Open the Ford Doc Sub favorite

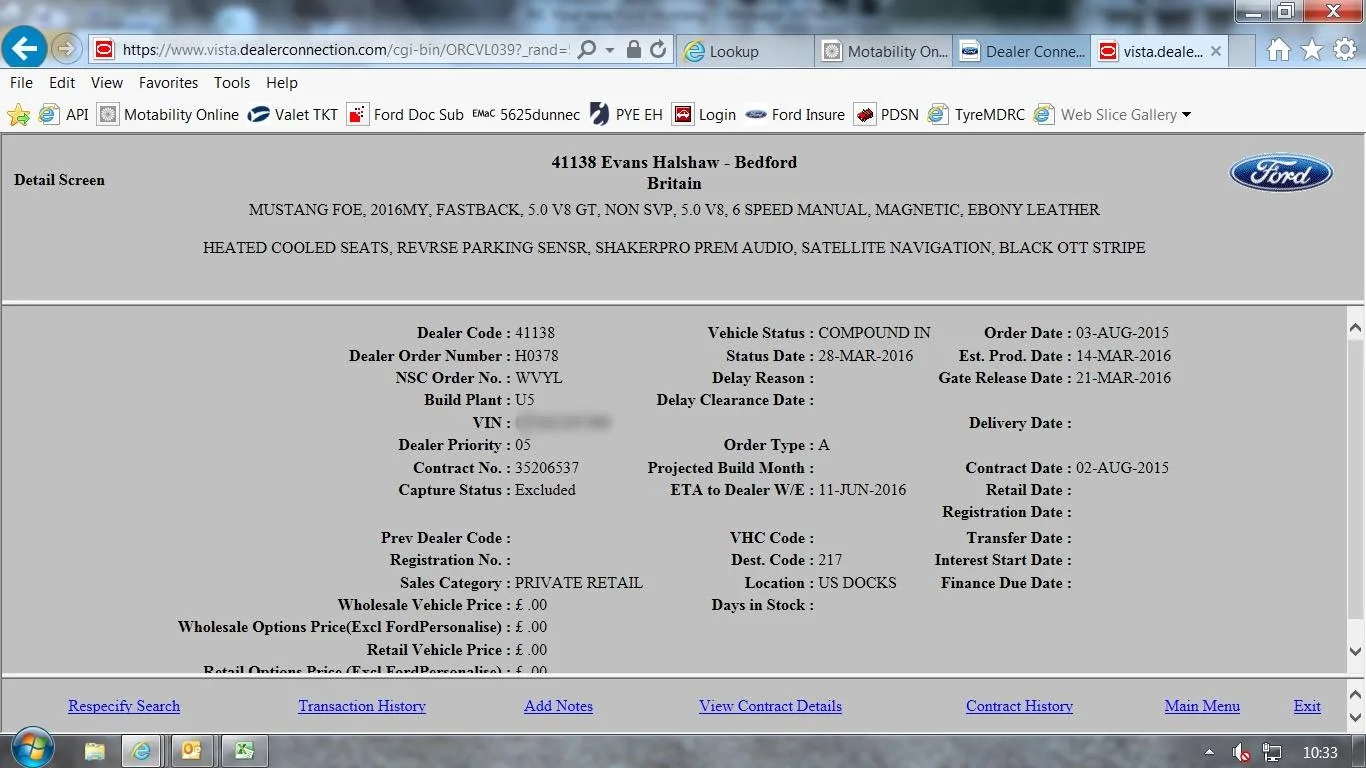pos(406,115)
